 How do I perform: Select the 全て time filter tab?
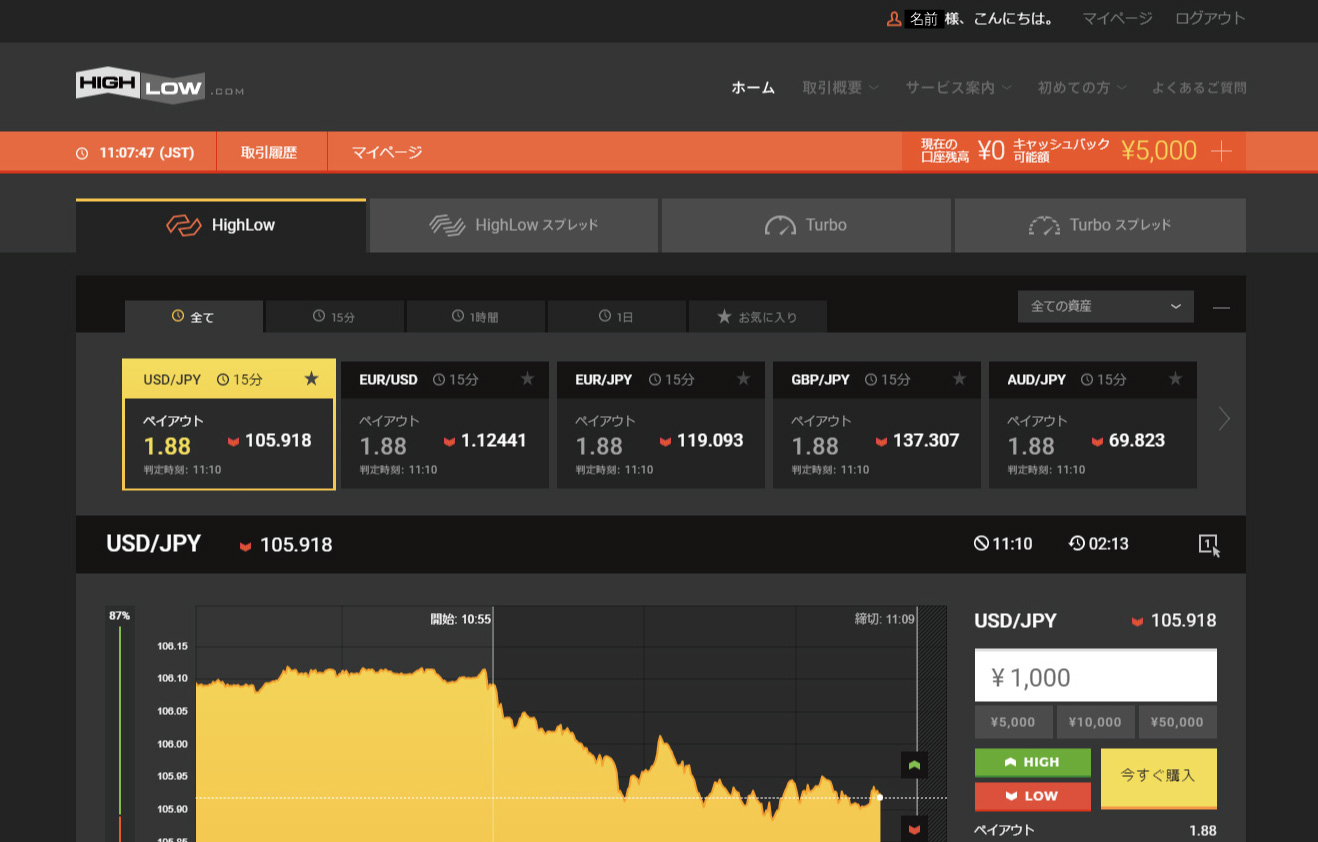click(194, 317)
